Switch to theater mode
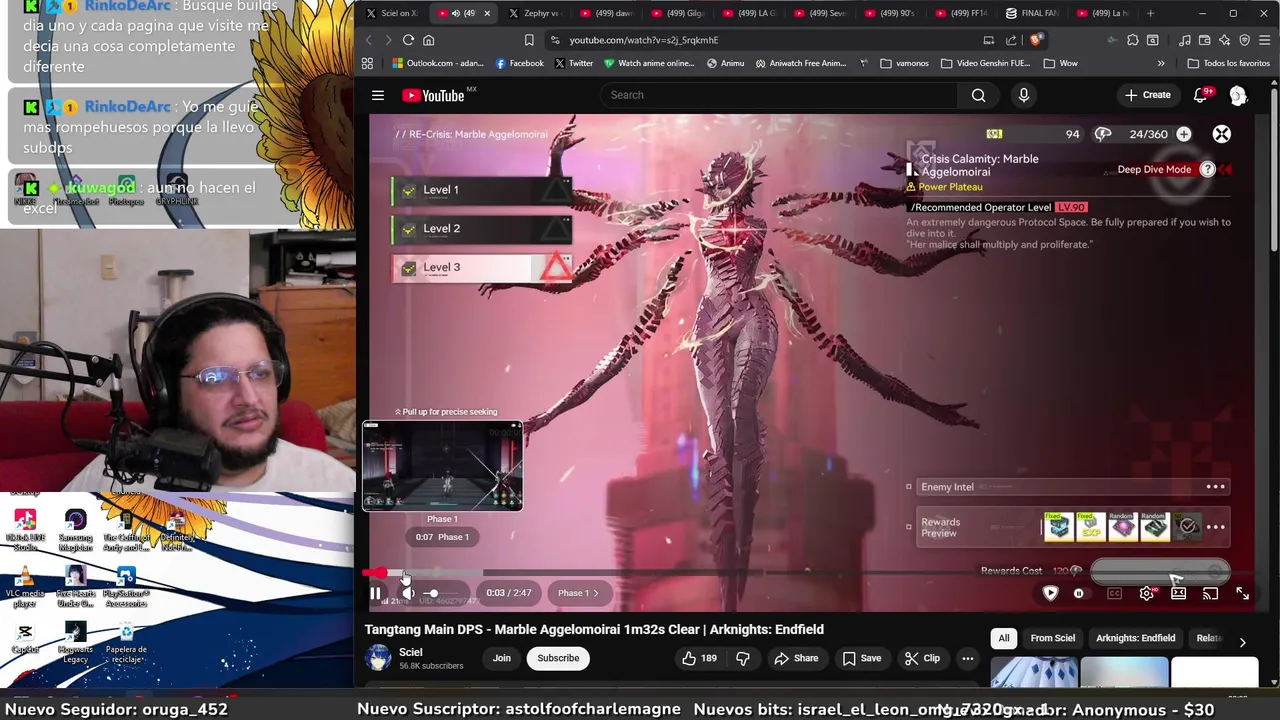This screenshot has height=720, width=1280. point(1178,594)
